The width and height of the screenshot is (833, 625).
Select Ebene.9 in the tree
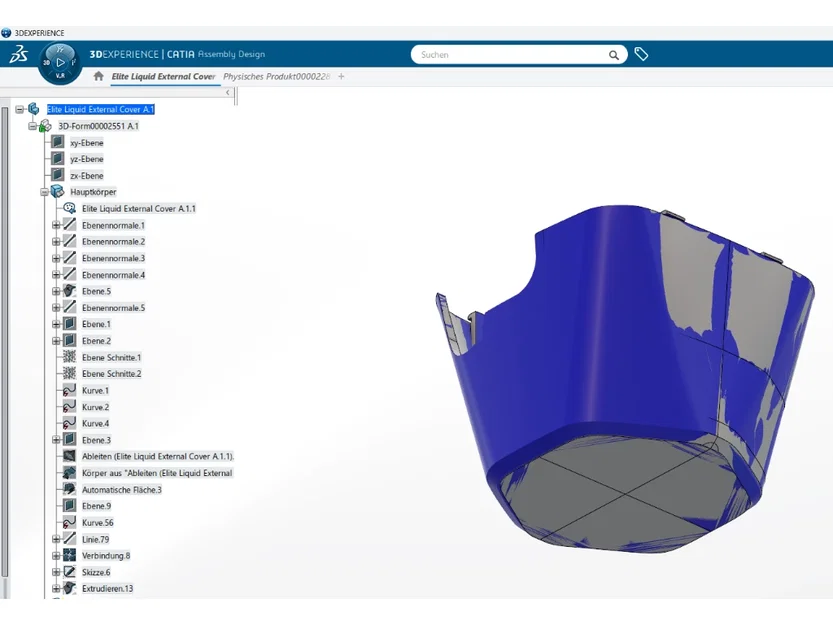96,506
